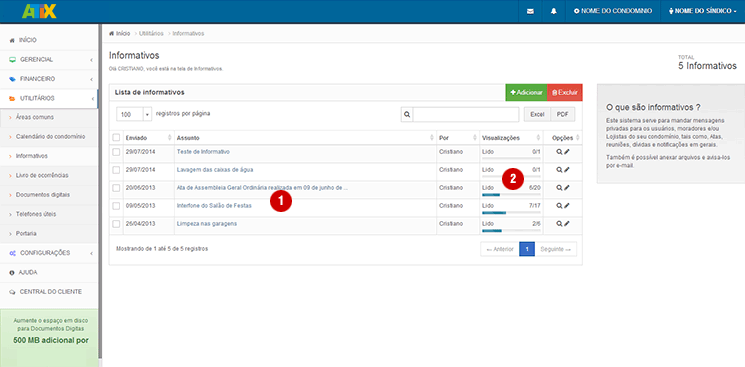
Task: Expand the GERENCIAL sidebar menu arrow
Action: pyautogui.click(x=91, y=60)
